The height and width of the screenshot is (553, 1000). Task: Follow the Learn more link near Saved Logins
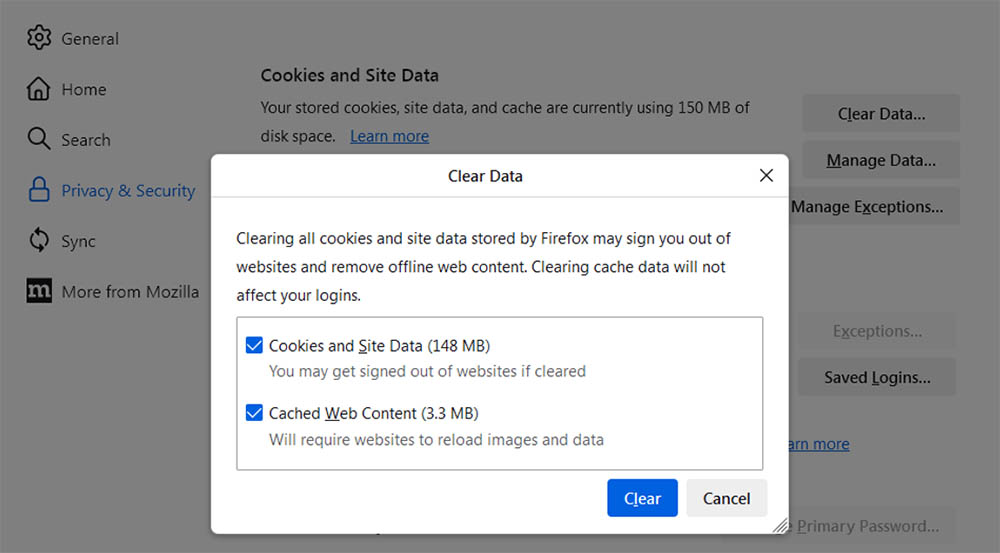(x=819, y=444)
